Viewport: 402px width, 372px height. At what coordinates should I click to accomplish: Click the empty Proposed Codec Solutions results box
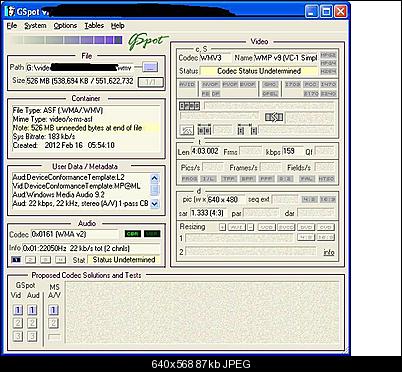(x=202, y=312)
